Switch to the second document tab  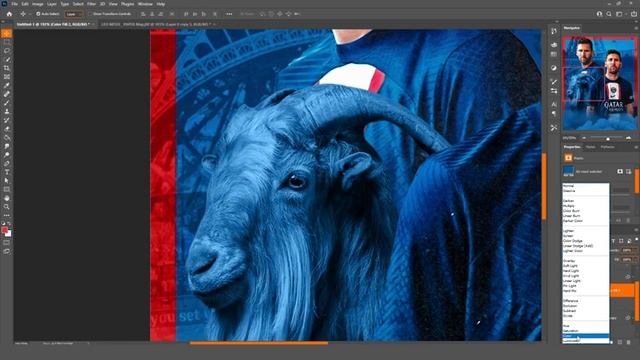[158, 24]
